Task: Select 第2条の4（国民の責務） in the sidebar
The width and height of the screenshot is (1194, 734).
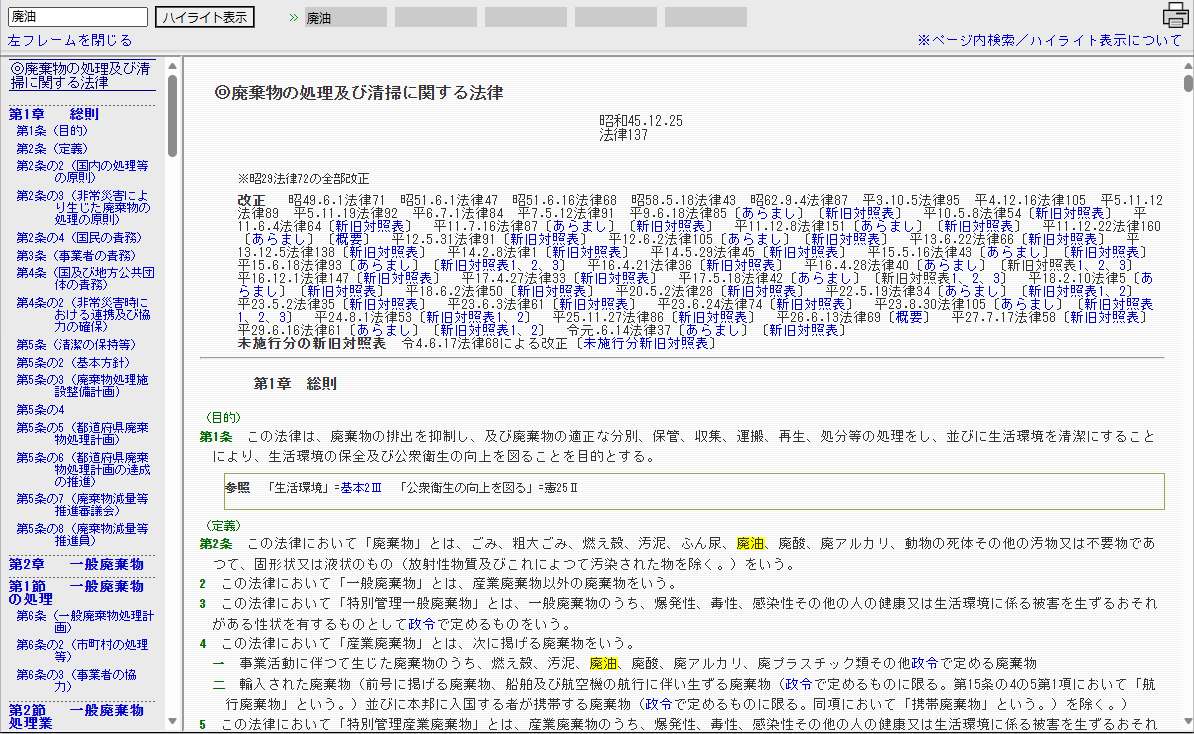Action: pos(79,238)
